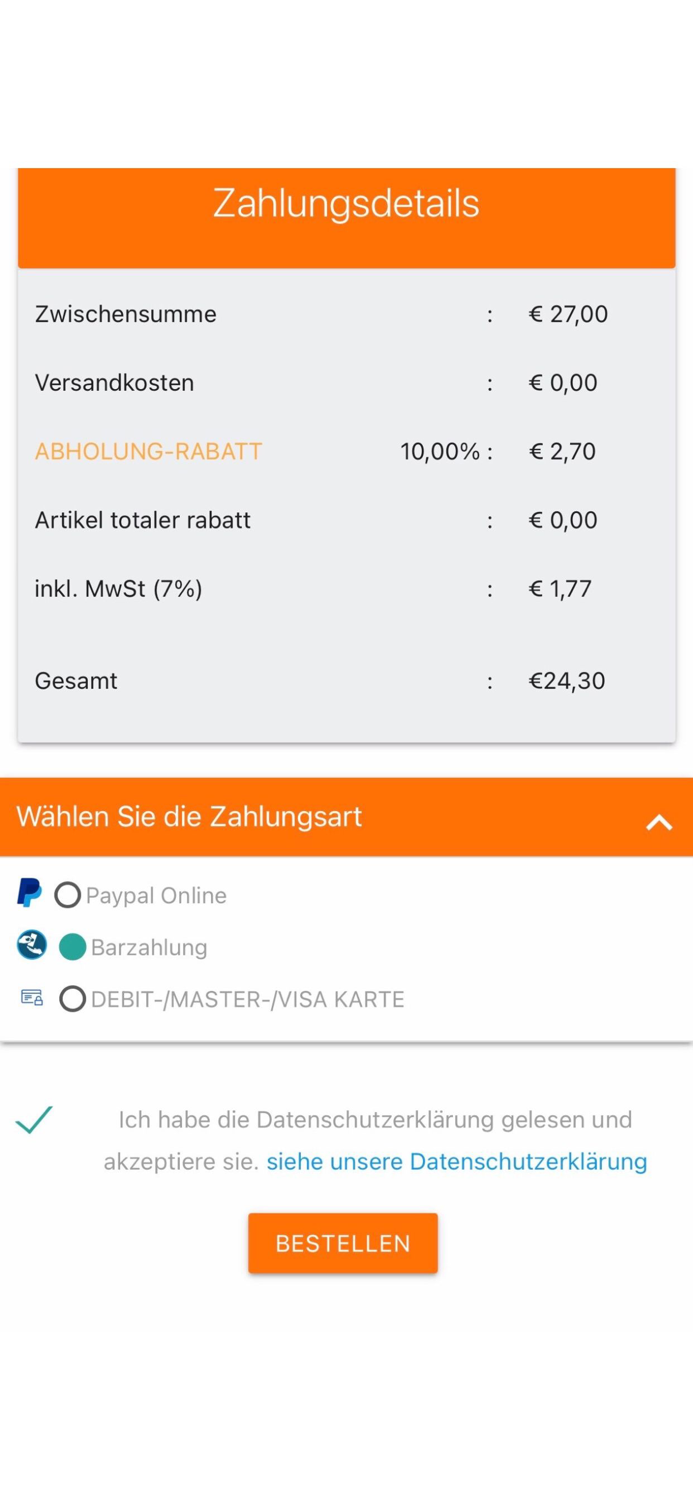693x1500 pixels.
Task: Select the Barzahlung radio button
Action: 72,947
